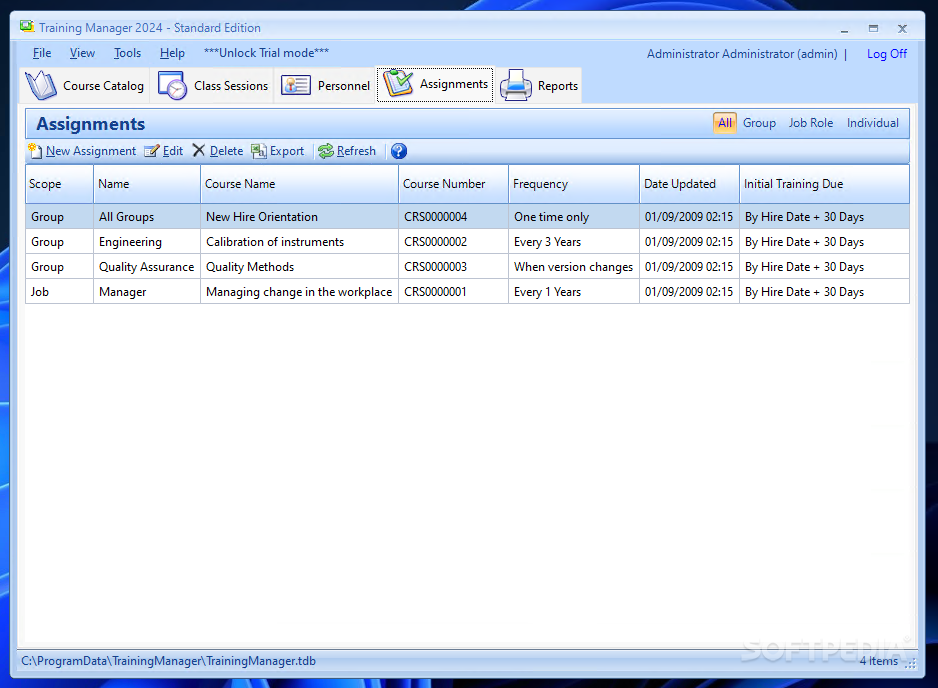Sort by the Frequency column header
Screen dimensions: 938x688
tap(574, 184)
